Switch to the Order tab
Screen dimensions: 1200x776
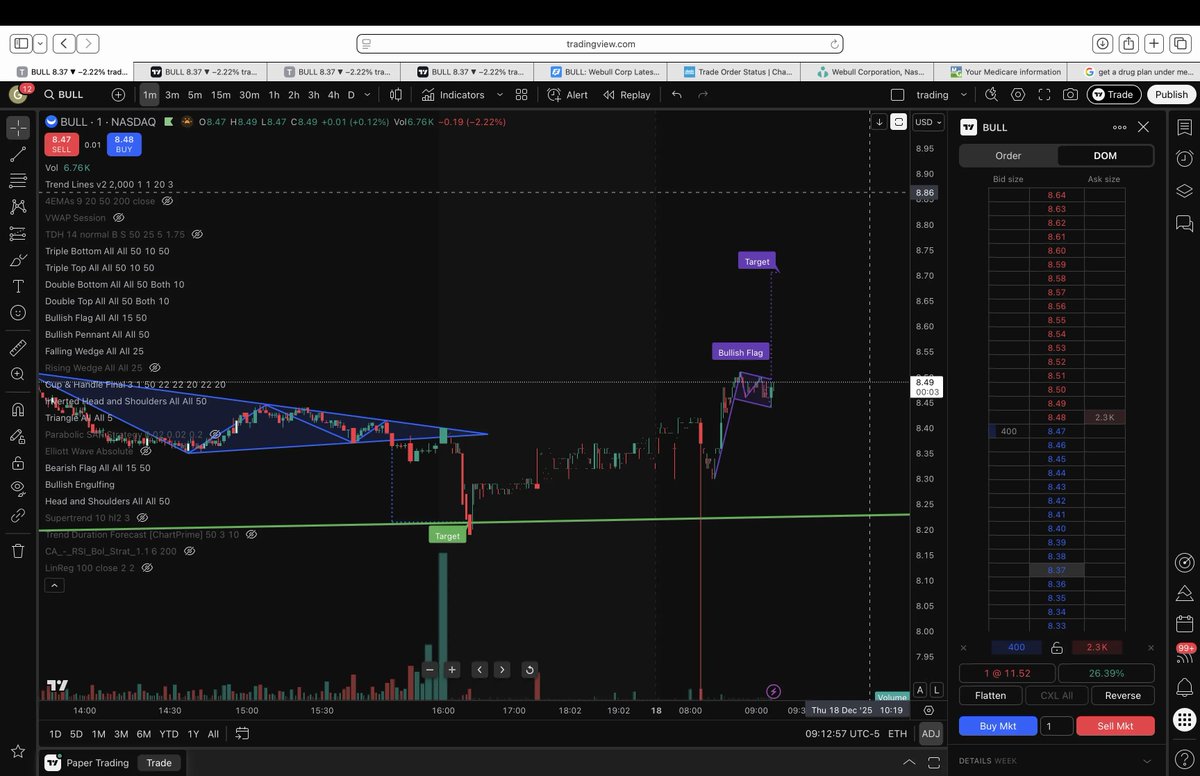[x=1008, y=156]
